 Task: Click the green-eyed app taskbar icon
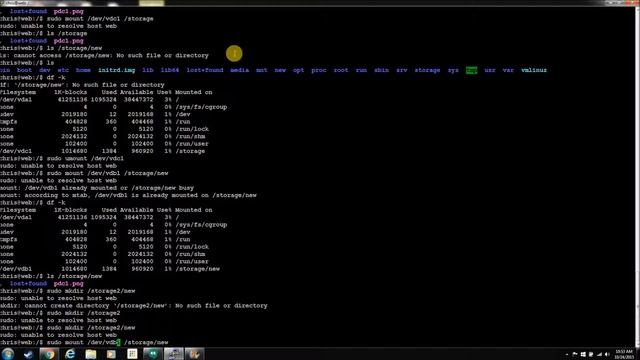153,354
